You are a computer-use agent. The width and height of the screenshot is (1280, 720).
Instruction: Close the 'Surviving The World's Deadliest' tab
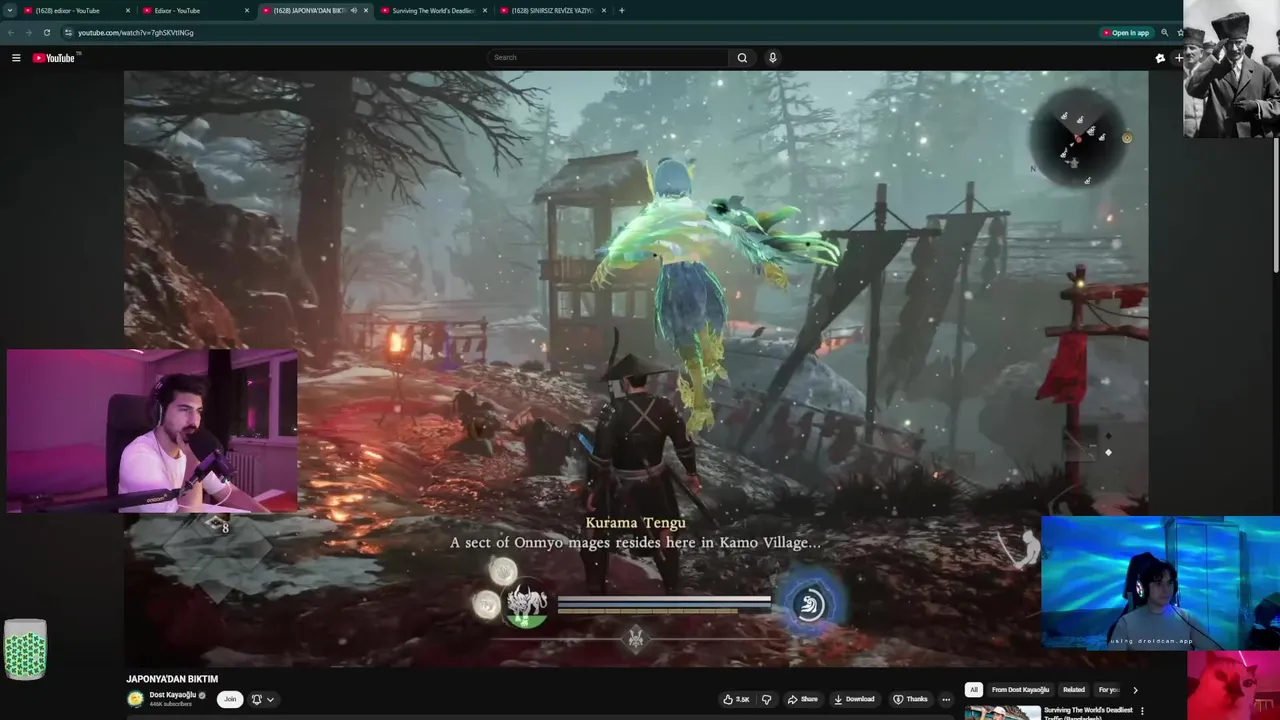[x=485, y=11]
